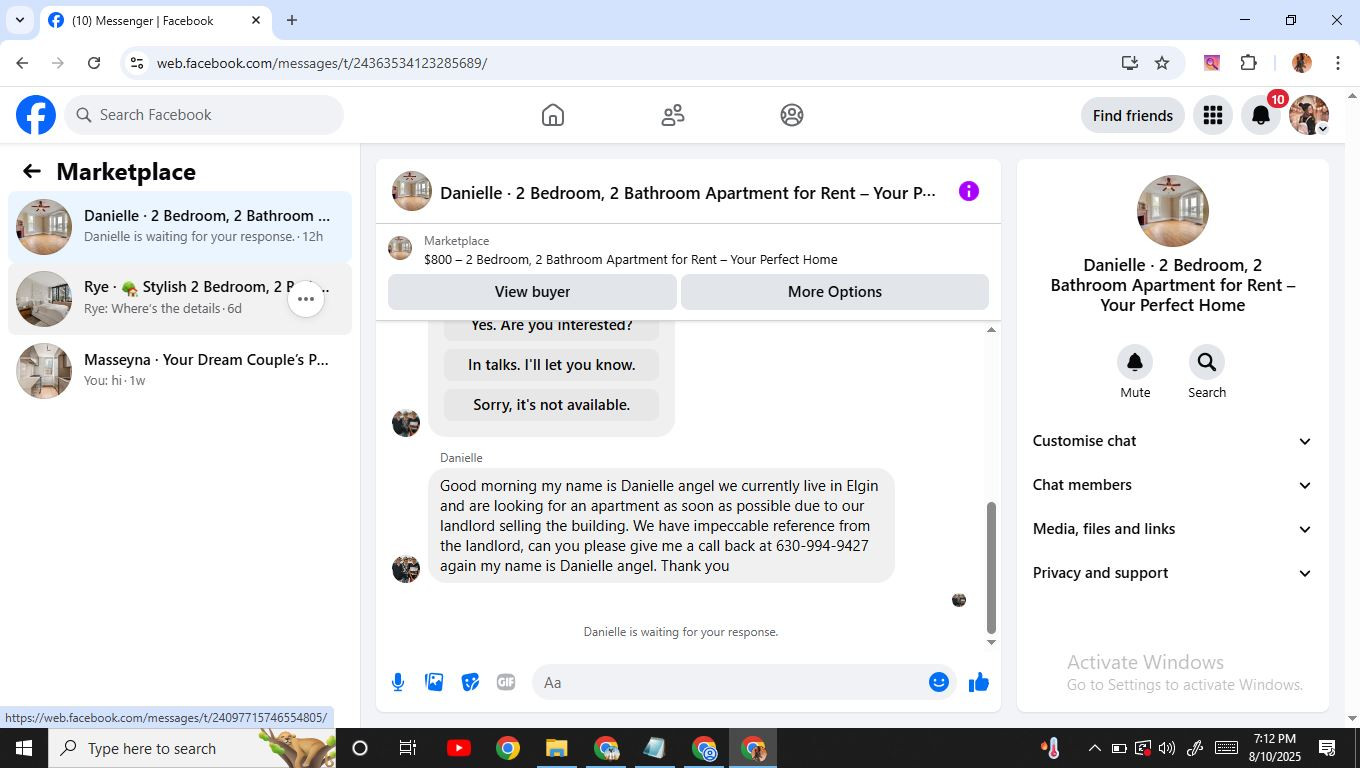Open the Friends icon in top navigation
Image resolution: width=1360 pixels, height=768 pixels.
click(x=673, y=115)
